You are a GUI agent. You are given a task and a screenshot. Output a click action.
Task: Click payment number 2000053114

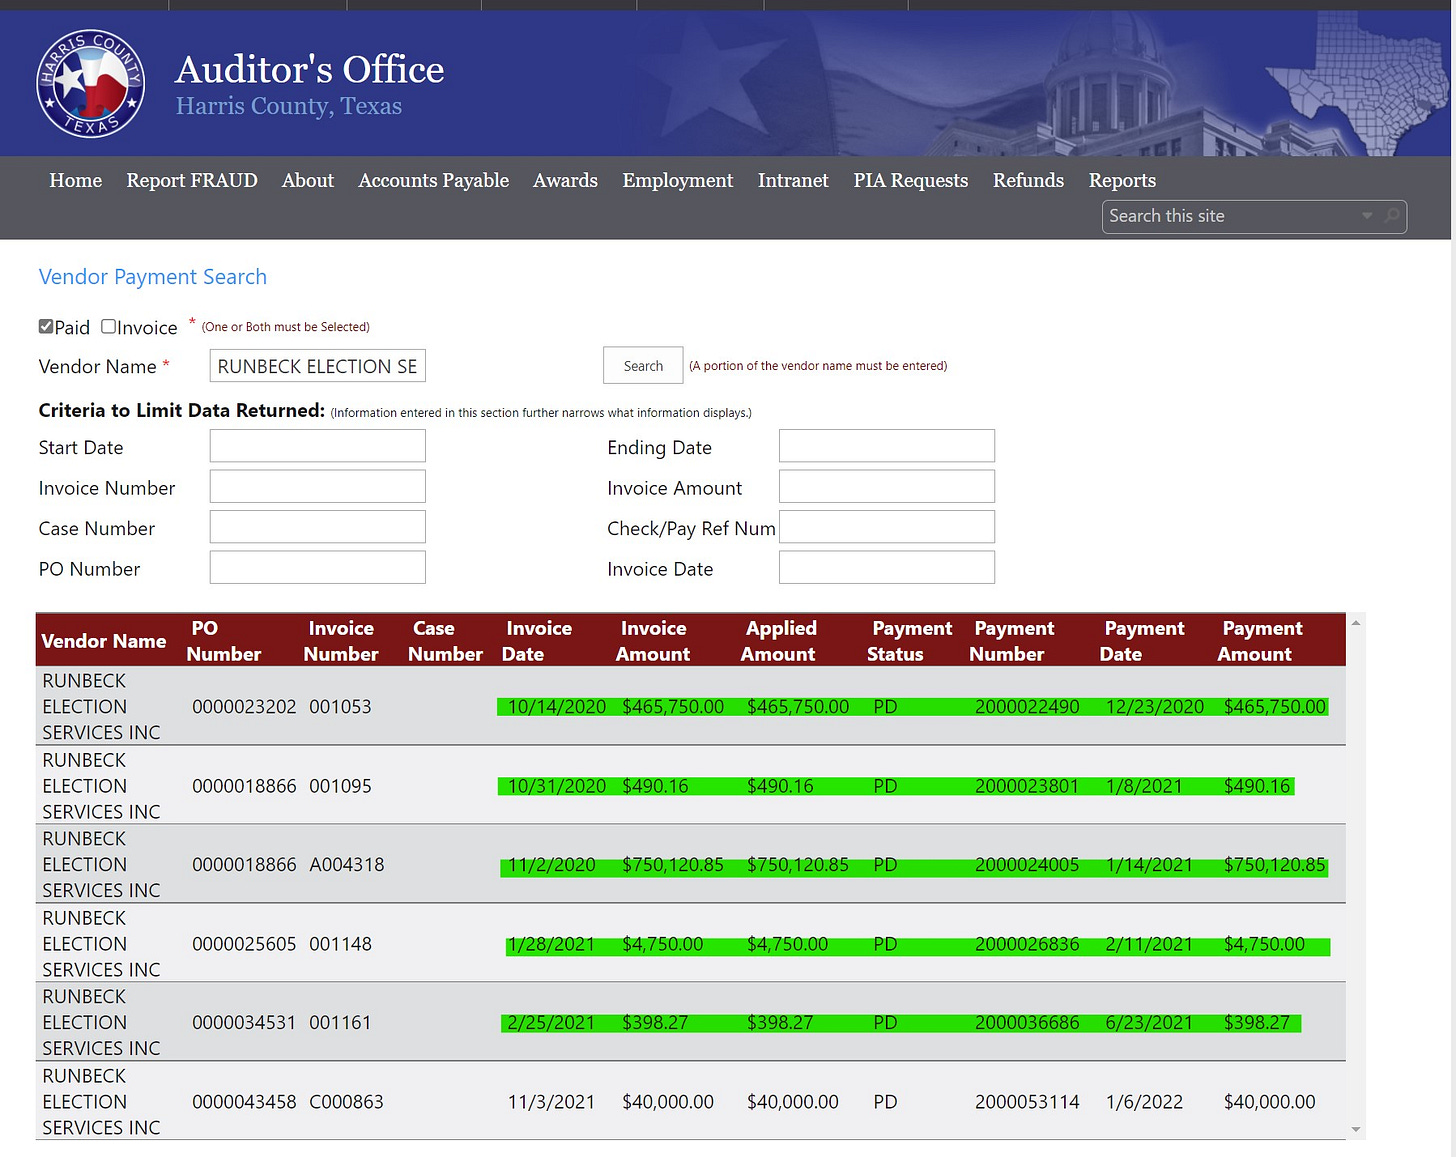pyautogui.click(x=1027, y=1102)
